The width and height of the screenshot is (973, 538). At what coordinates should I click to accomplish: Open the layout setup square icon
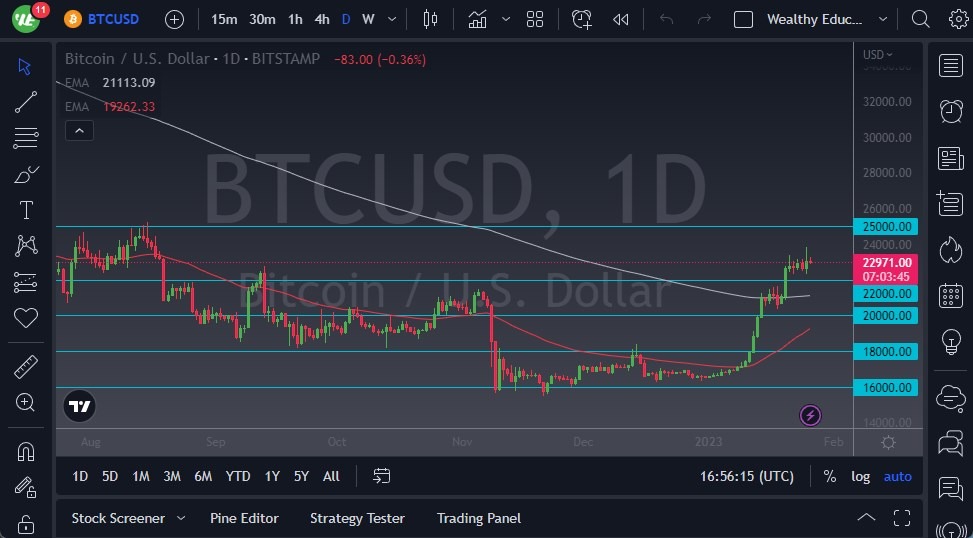click(743, 19)
